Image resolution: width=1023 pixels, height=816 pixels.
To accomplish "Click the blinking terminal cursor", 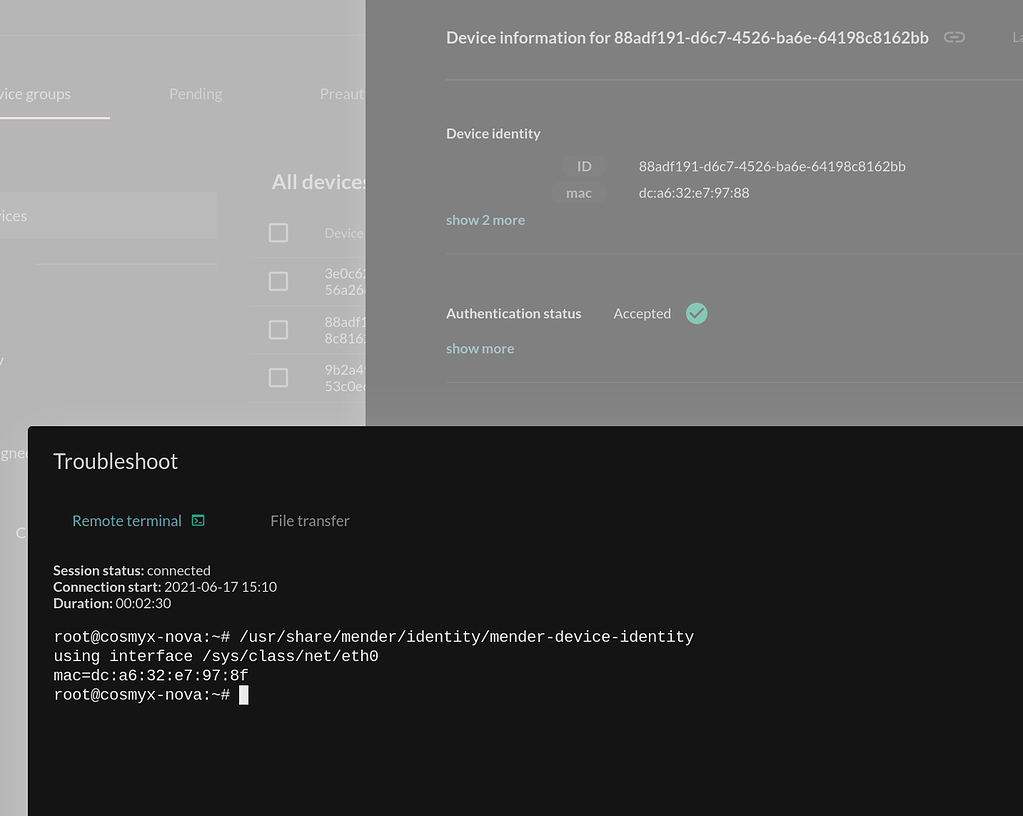I will point(242,694).
